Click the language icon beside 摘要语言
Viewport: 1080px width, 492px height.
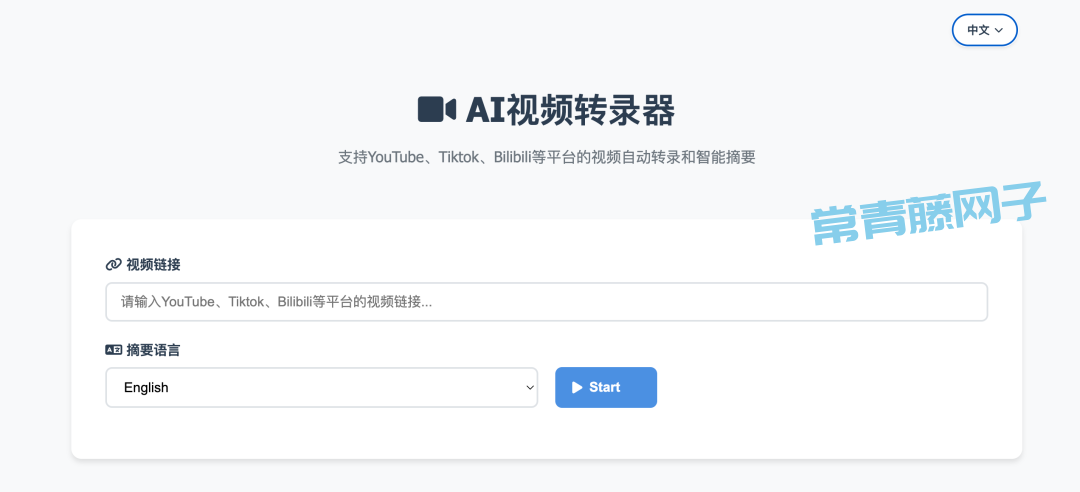113,350
